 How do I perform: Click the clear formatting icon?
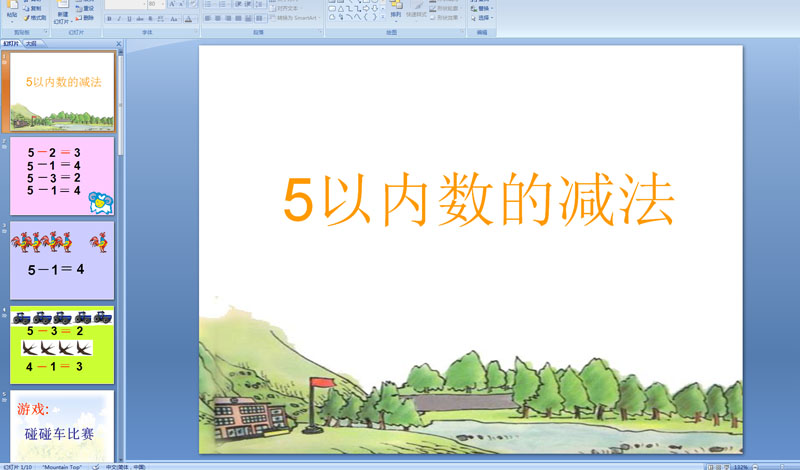[x=193, y=4]
